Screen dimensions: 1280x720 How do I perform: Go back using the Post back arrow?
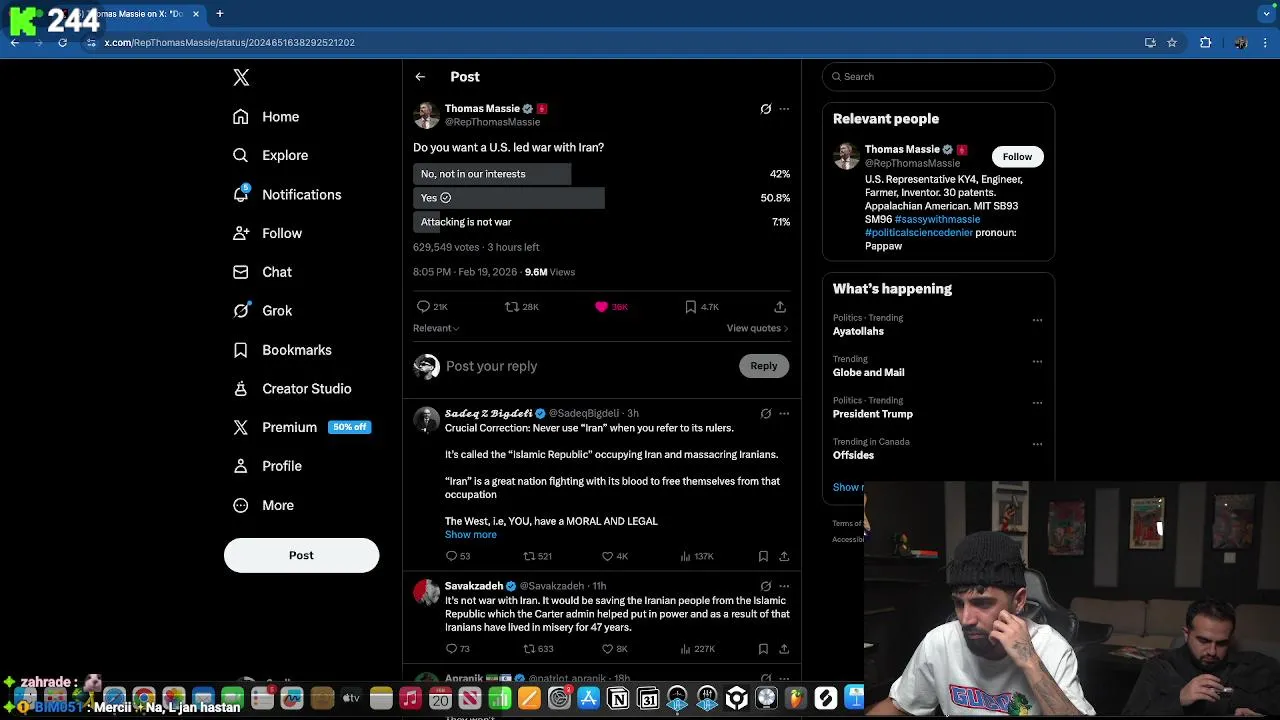(x=420, y=77)
